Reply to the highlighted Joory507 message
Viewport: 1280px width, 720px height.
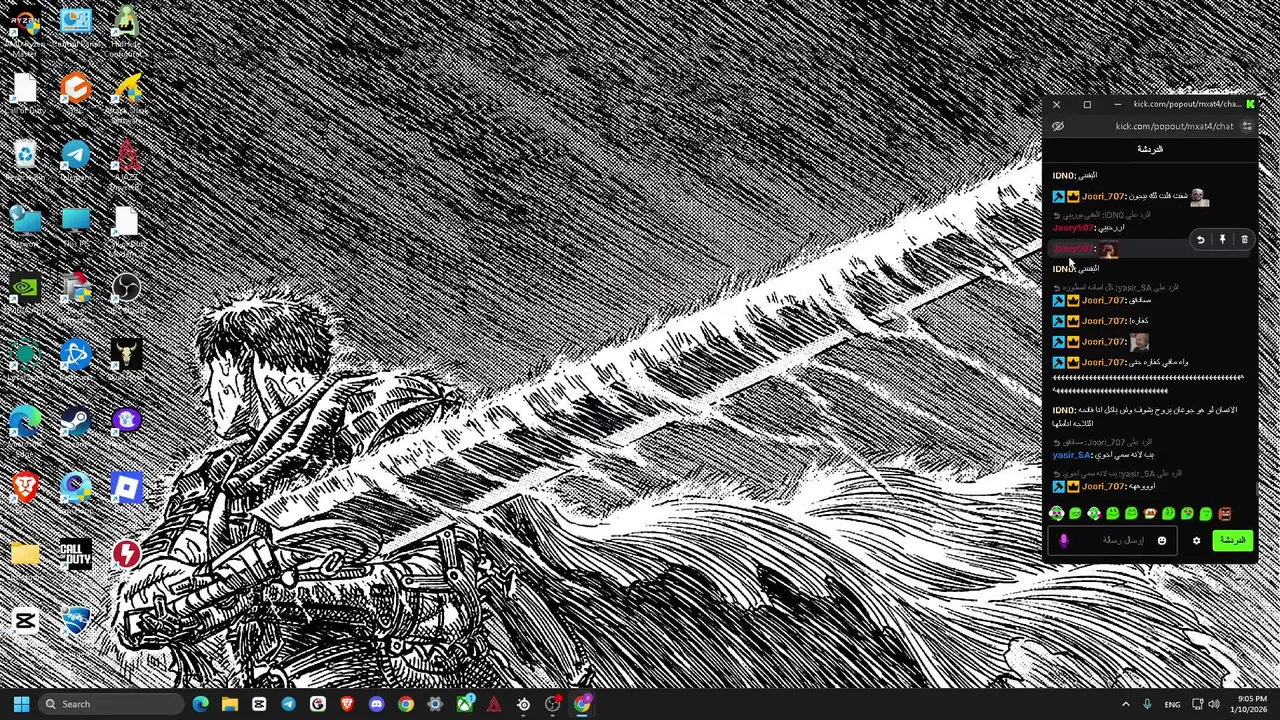pyautogui.click(x=1200, y=240)
